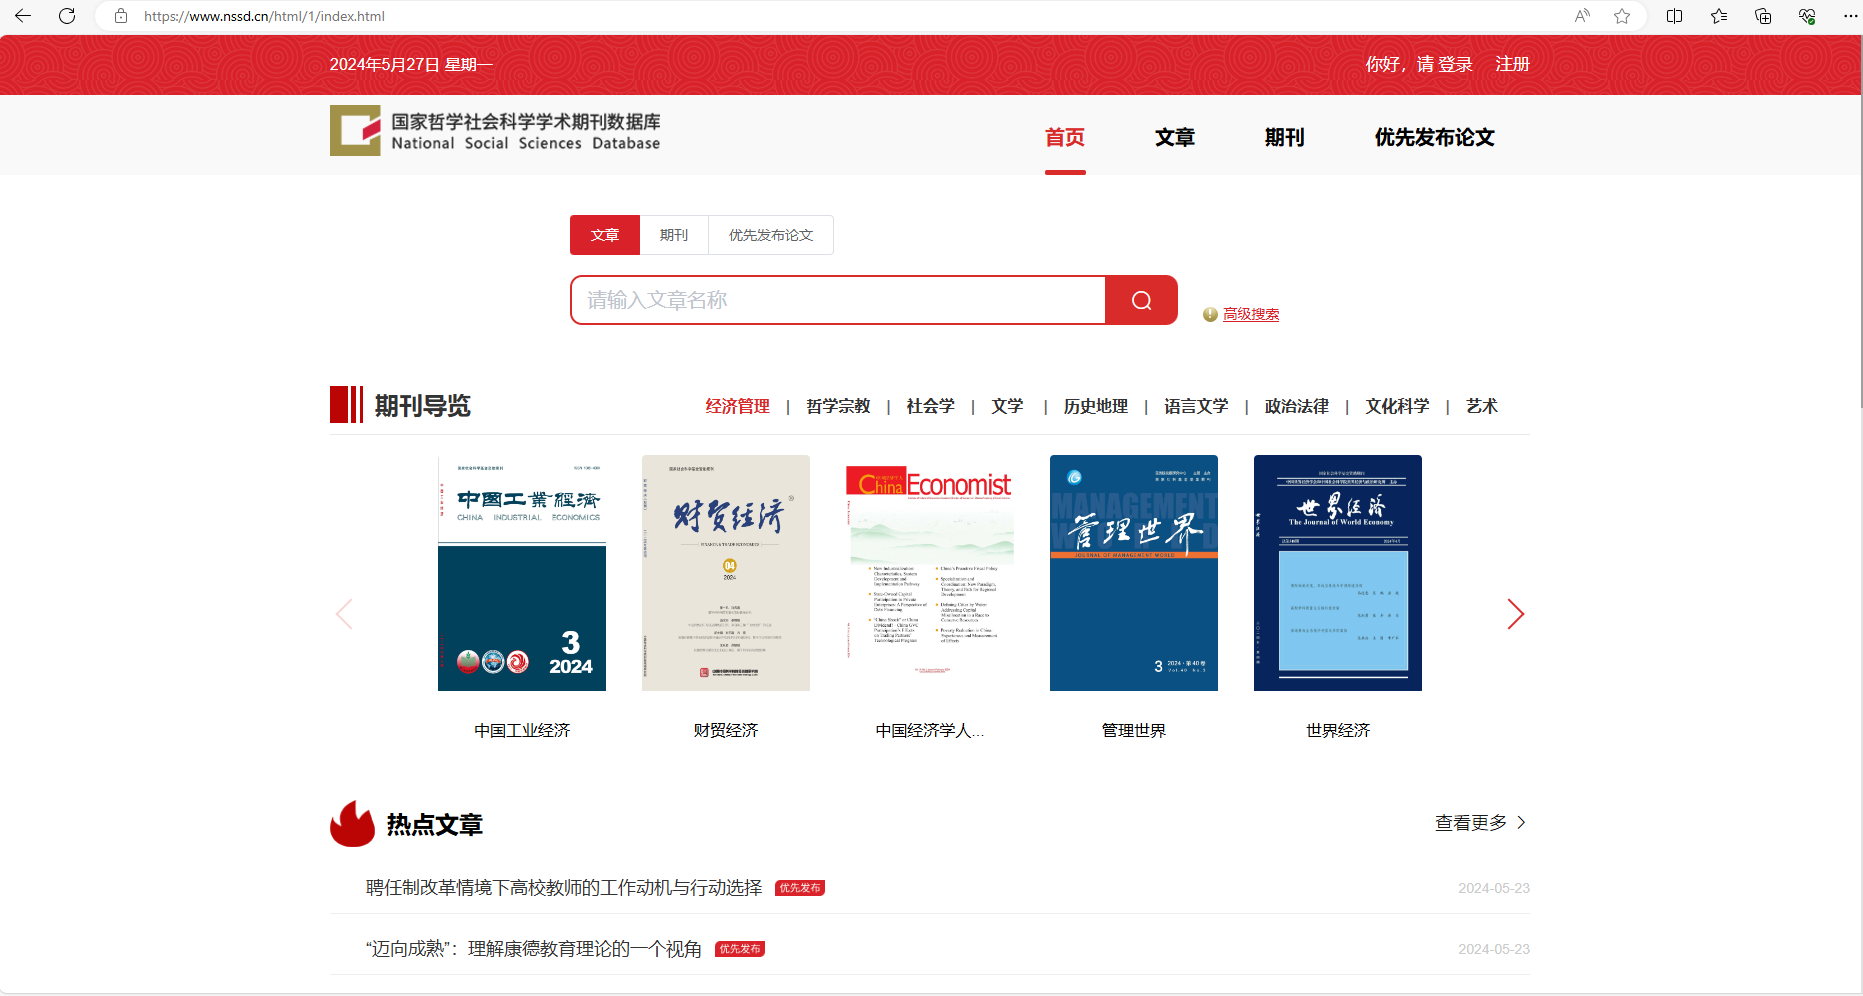Reload the page with refresh icon
Screen dimensions: 1863x996
(67, 16)
